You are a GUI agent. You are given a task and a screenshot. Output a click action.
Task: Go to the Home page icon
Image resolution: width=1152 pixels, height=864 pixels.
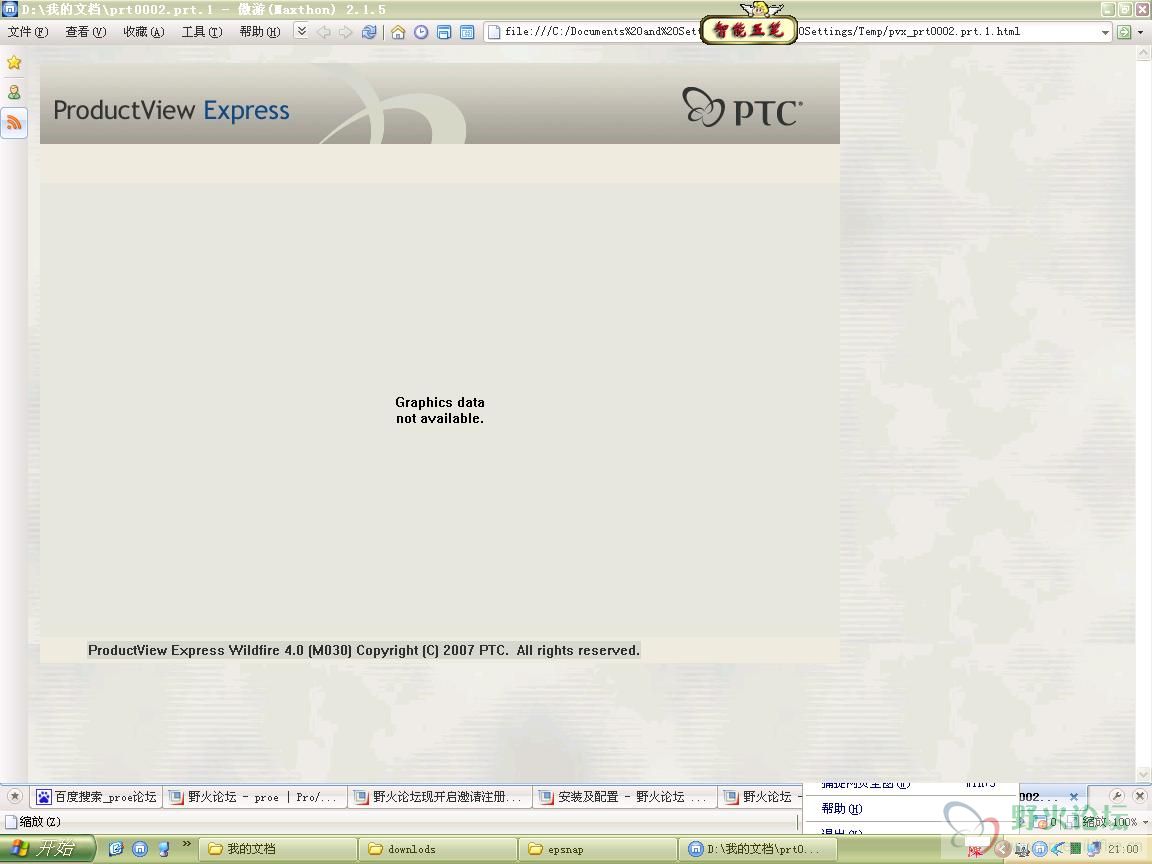point(397,32)
